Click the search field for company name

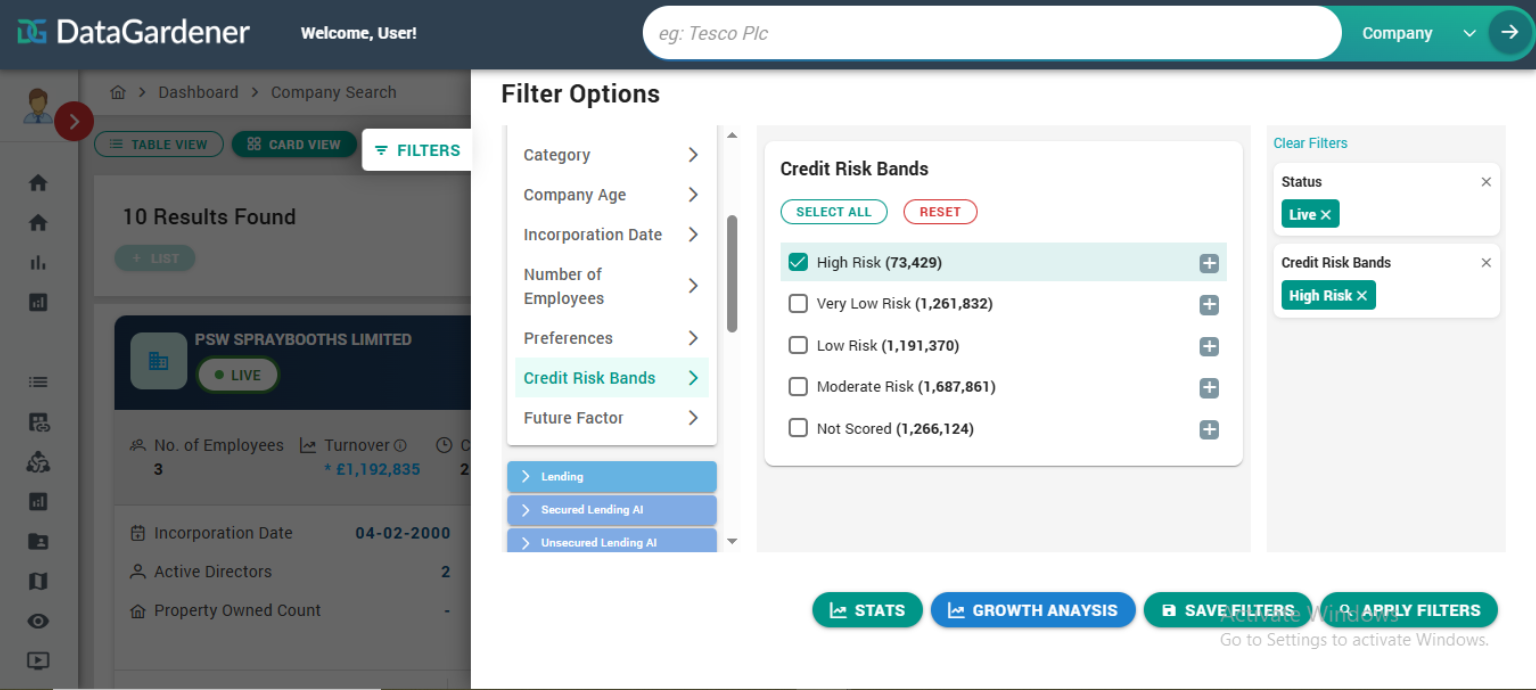[x=990, y=33]
